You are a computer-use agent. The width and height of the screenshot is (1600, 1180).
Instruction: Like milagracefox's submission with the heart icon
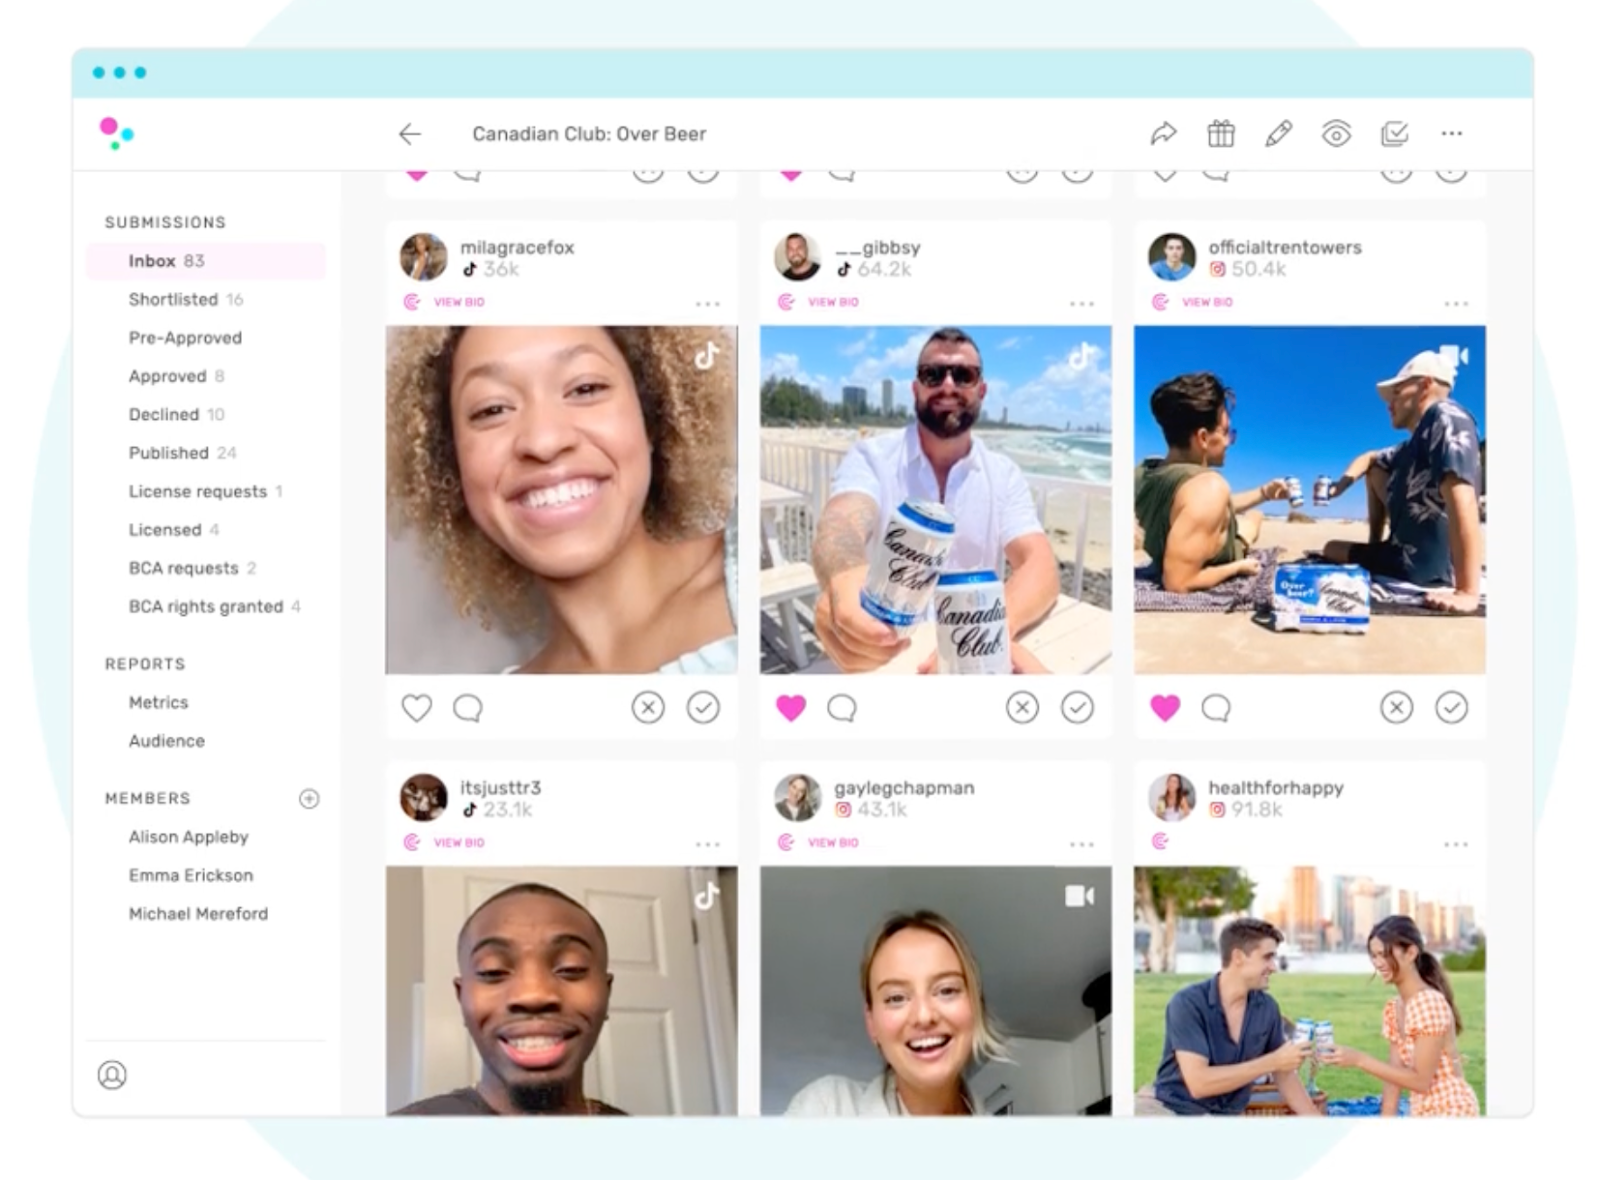pos(418,707)
